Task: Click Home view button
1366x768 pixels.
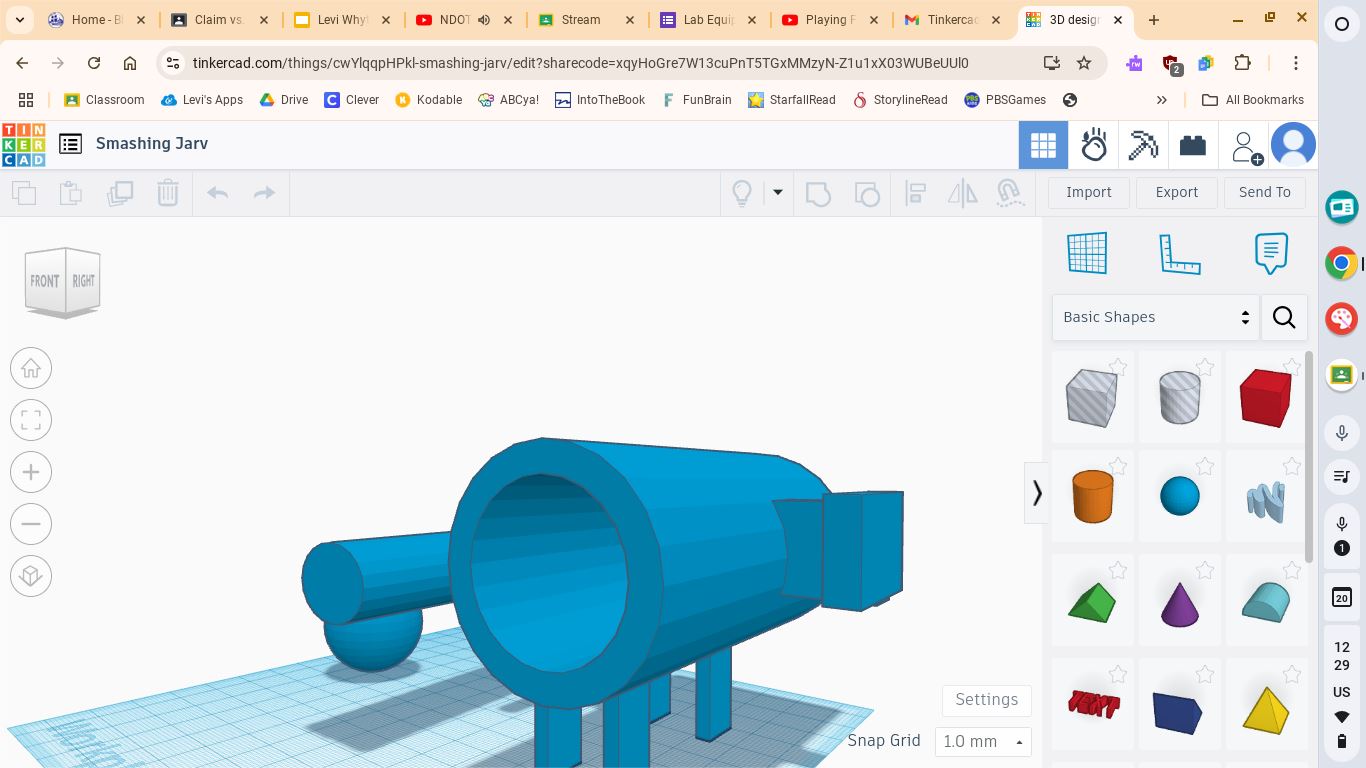Action: (31, 369)
